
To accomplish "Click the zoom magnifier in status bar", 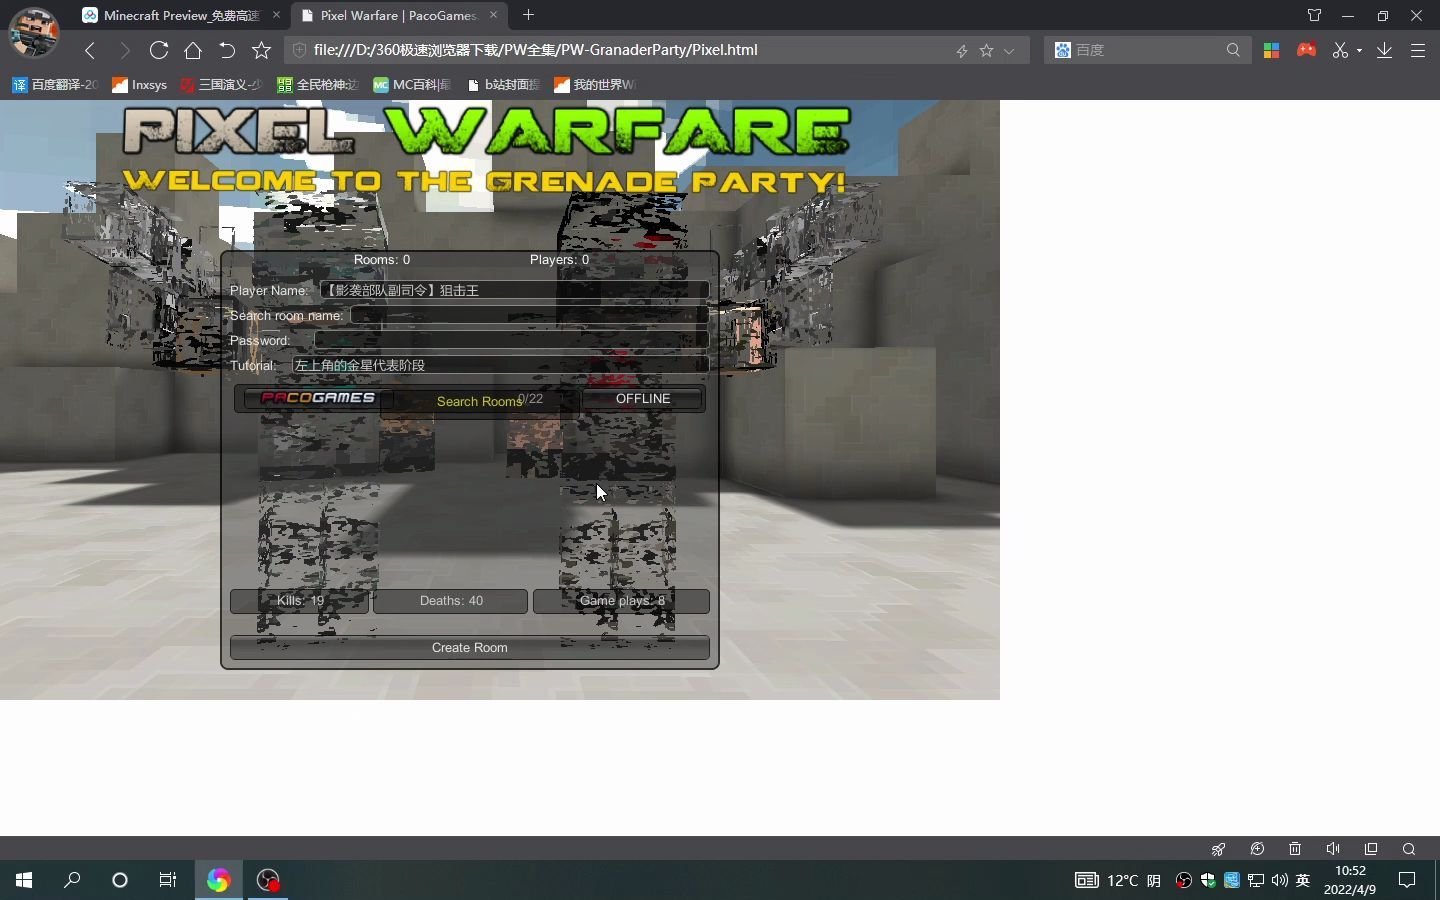I will pyautogui.click(x=1409, y=849).
